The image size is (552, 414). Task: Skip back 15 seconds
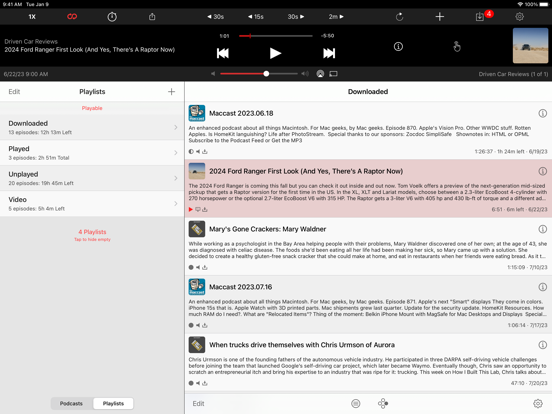coord(256,17)
